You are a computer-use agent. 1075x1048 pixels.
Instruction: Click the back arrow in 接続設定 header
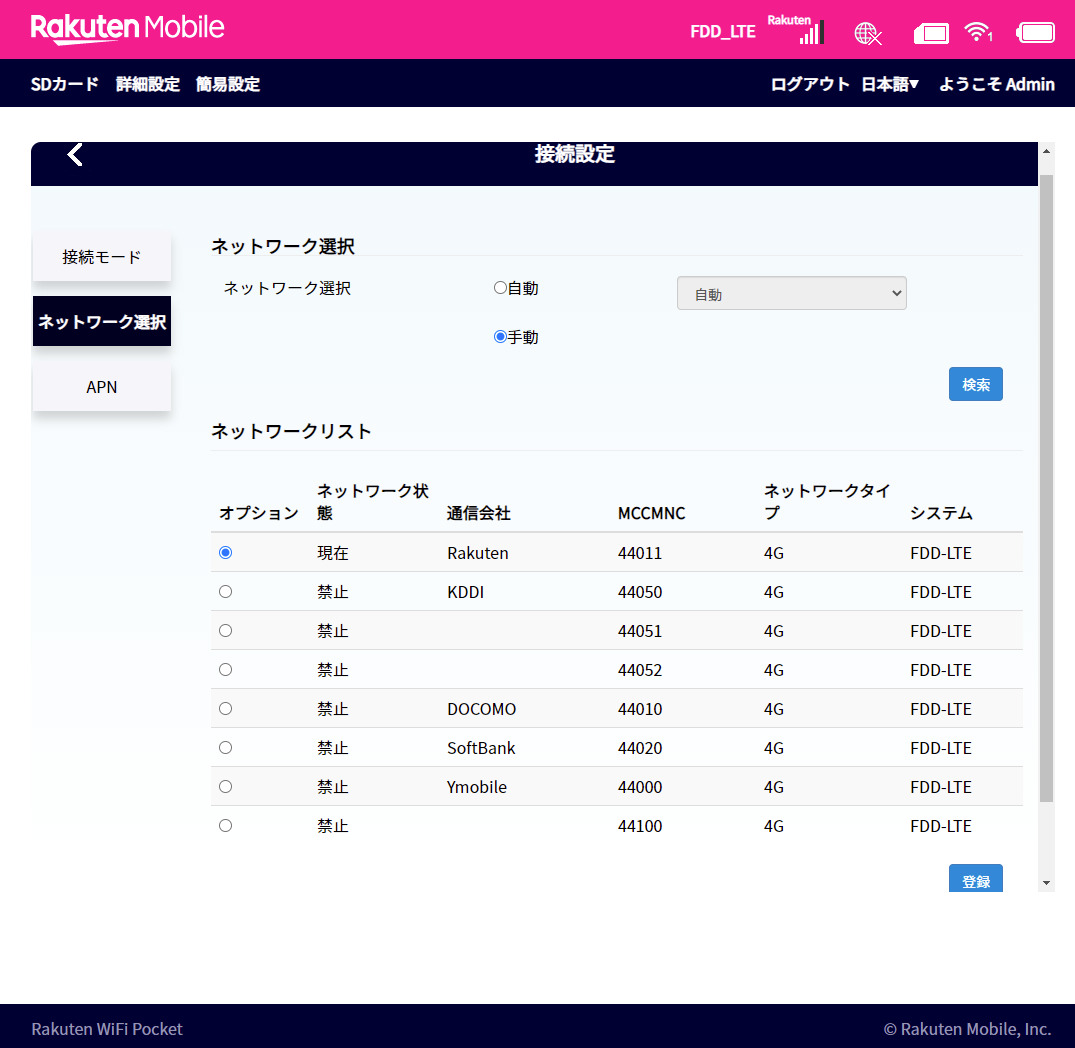point(75,155)
